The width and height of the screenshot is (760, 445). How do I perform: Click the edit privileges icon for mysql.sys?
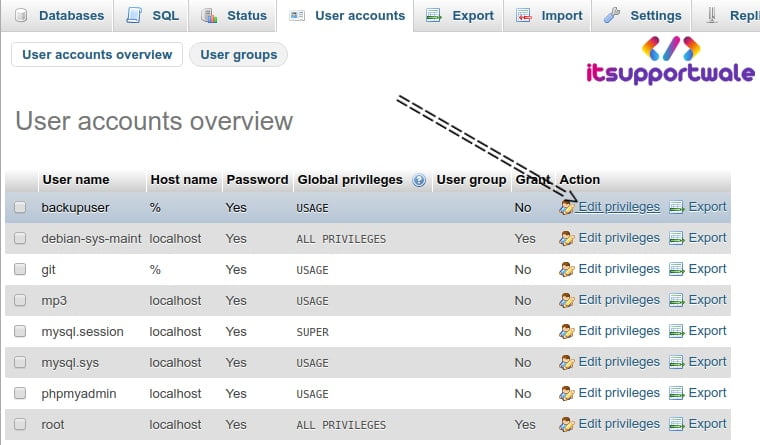coord(566,363)
